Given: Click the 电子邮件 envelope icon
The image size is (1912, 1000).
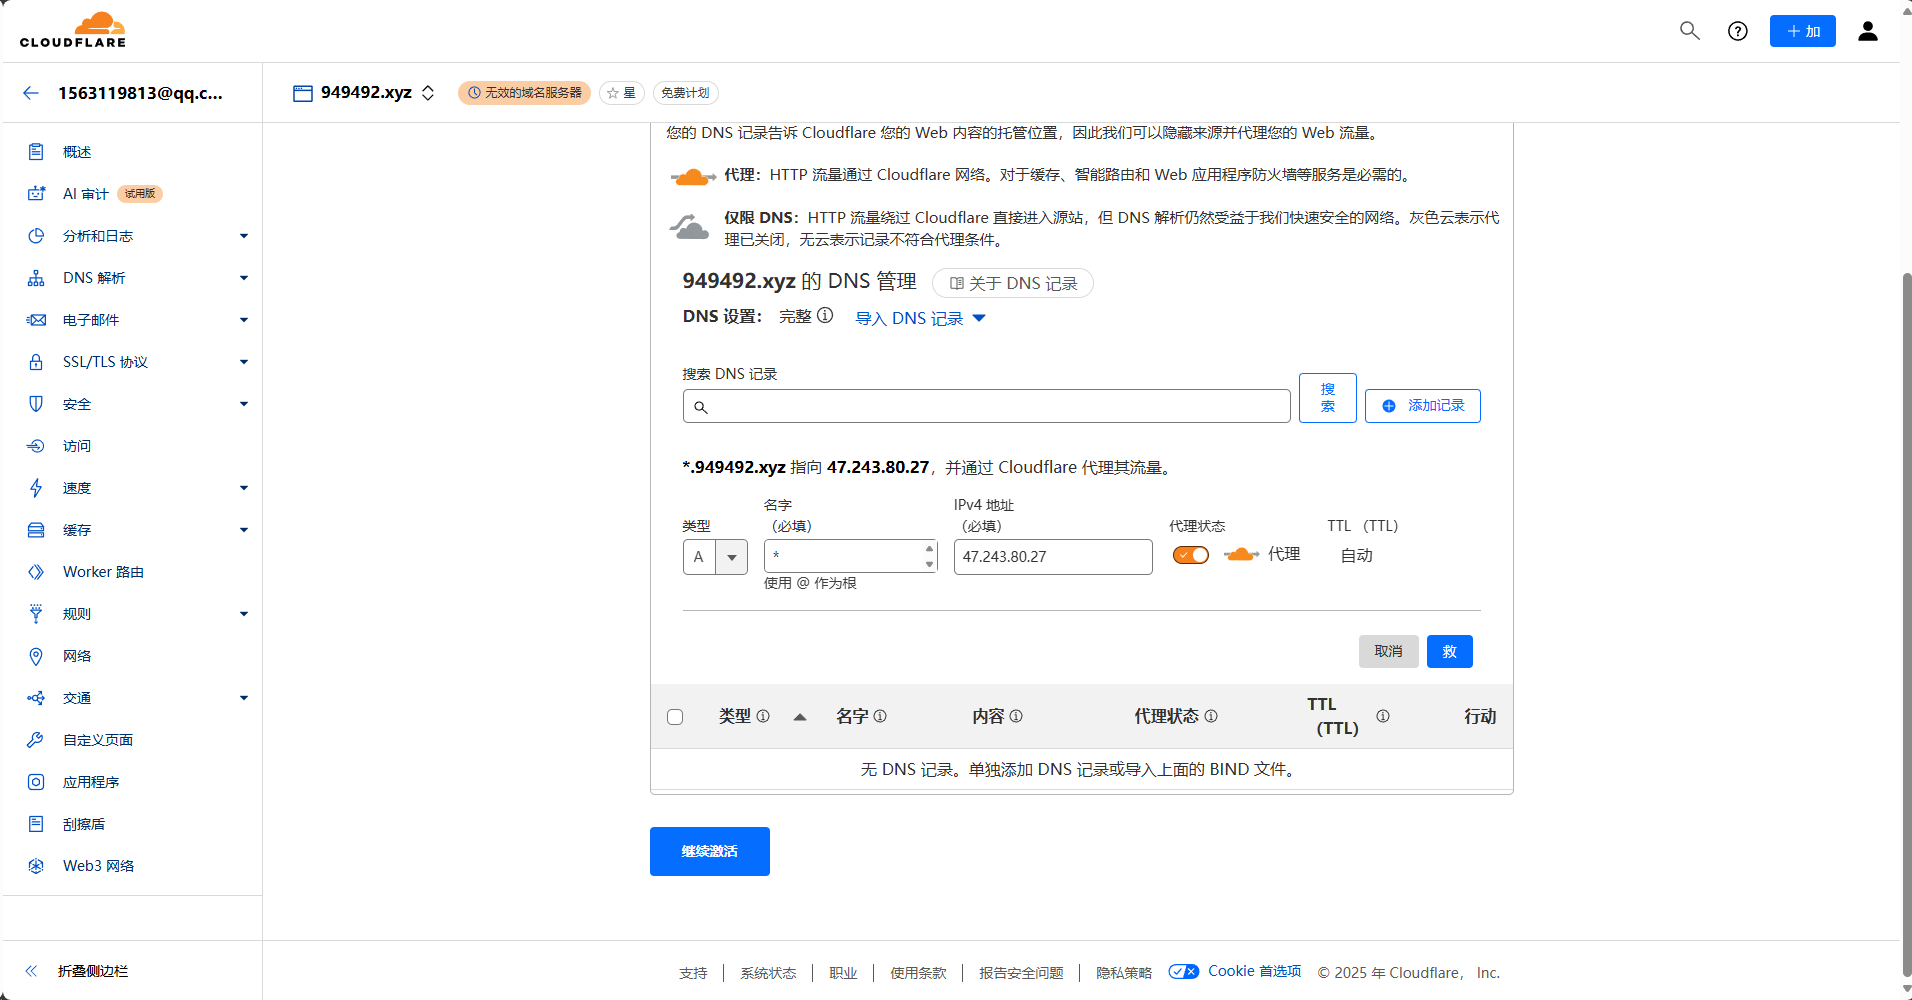Looking at the screenshot, I should 36,320.
